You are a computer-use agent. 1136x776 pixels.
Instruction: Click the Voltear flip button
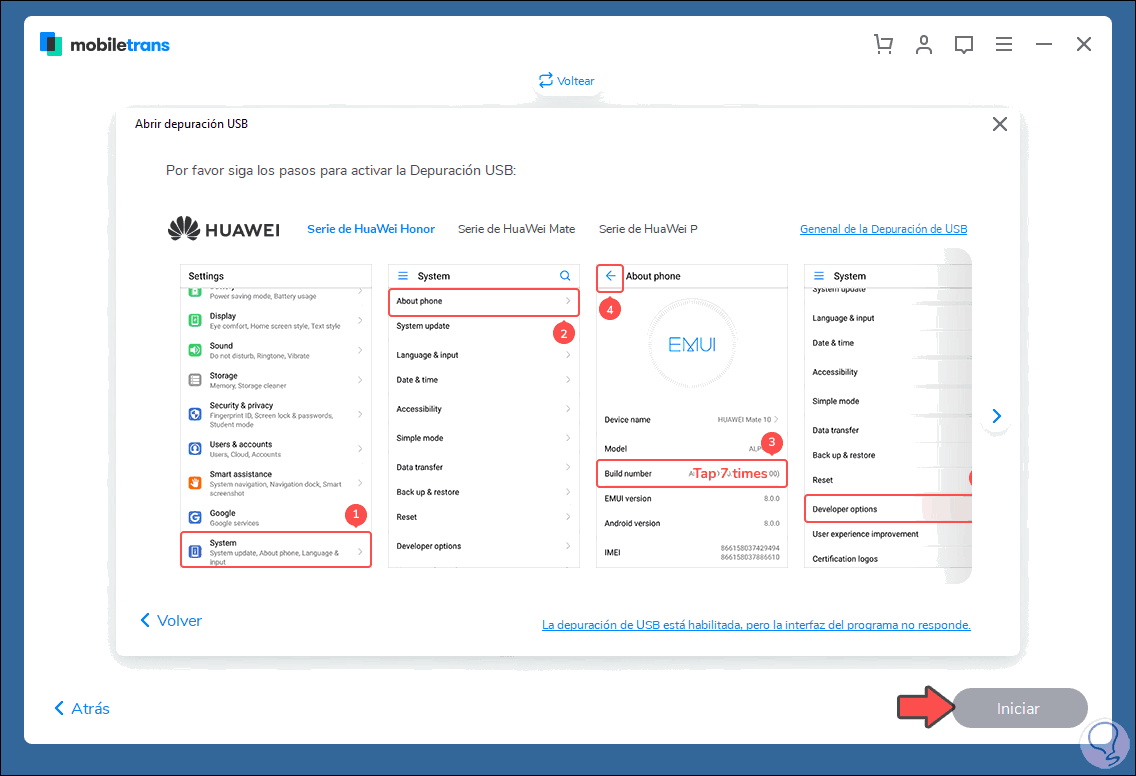click(x=567, y=80)
